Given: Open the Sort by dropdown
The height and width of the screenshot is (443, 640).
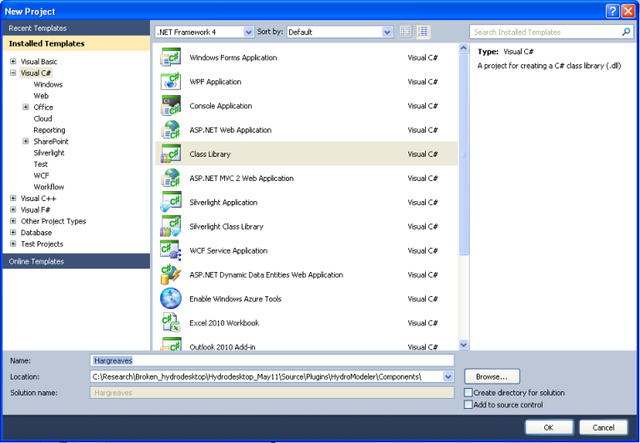Looking at the screenshot, I should [387, 32].
